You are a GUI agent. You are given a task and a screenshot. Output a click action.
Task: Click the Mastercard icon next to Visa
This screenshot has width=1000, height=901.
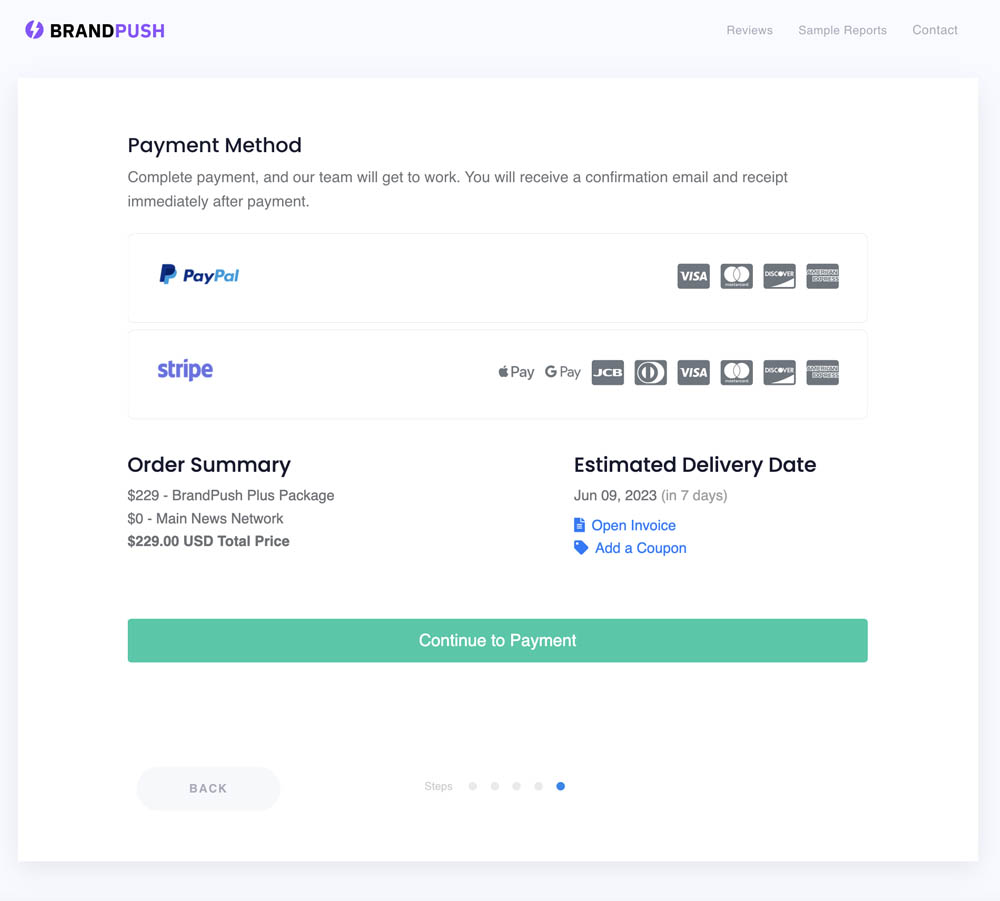click(736, 276)
